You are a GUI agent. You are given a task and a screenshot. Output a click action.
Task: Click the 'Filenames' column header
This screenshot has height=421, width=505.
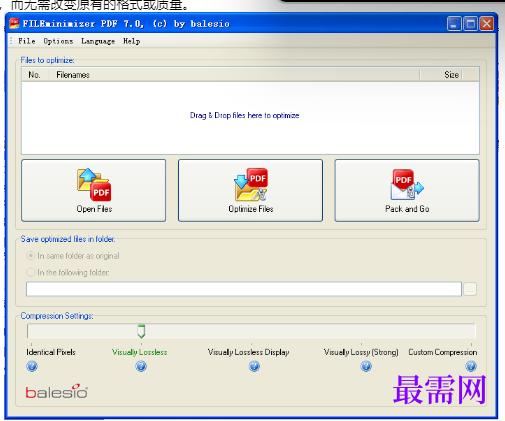[x=234, y=75]
